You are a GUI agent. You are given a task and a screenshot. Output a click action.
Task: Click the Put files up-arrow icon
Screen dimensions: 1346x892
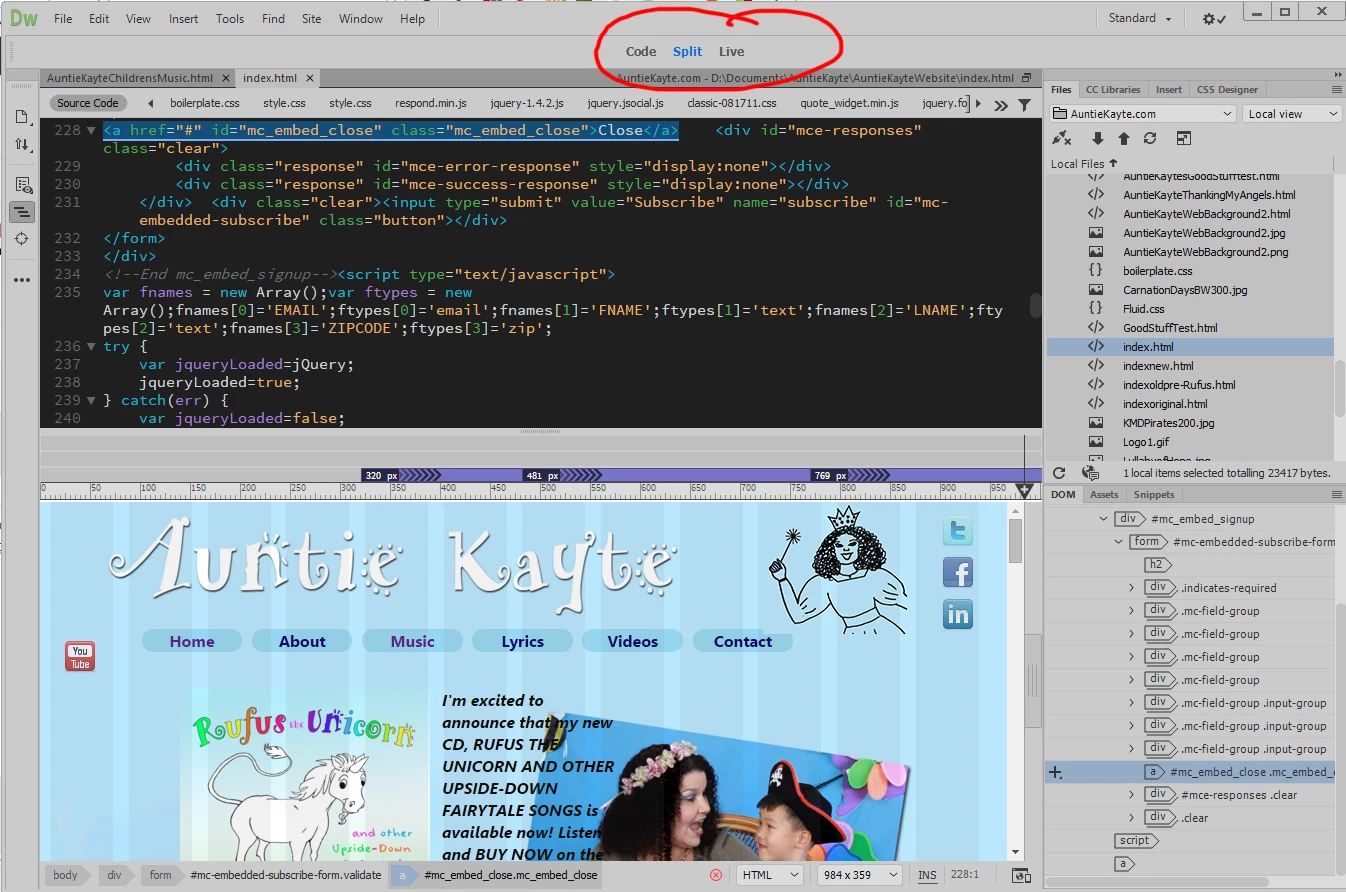[1123, 139]
